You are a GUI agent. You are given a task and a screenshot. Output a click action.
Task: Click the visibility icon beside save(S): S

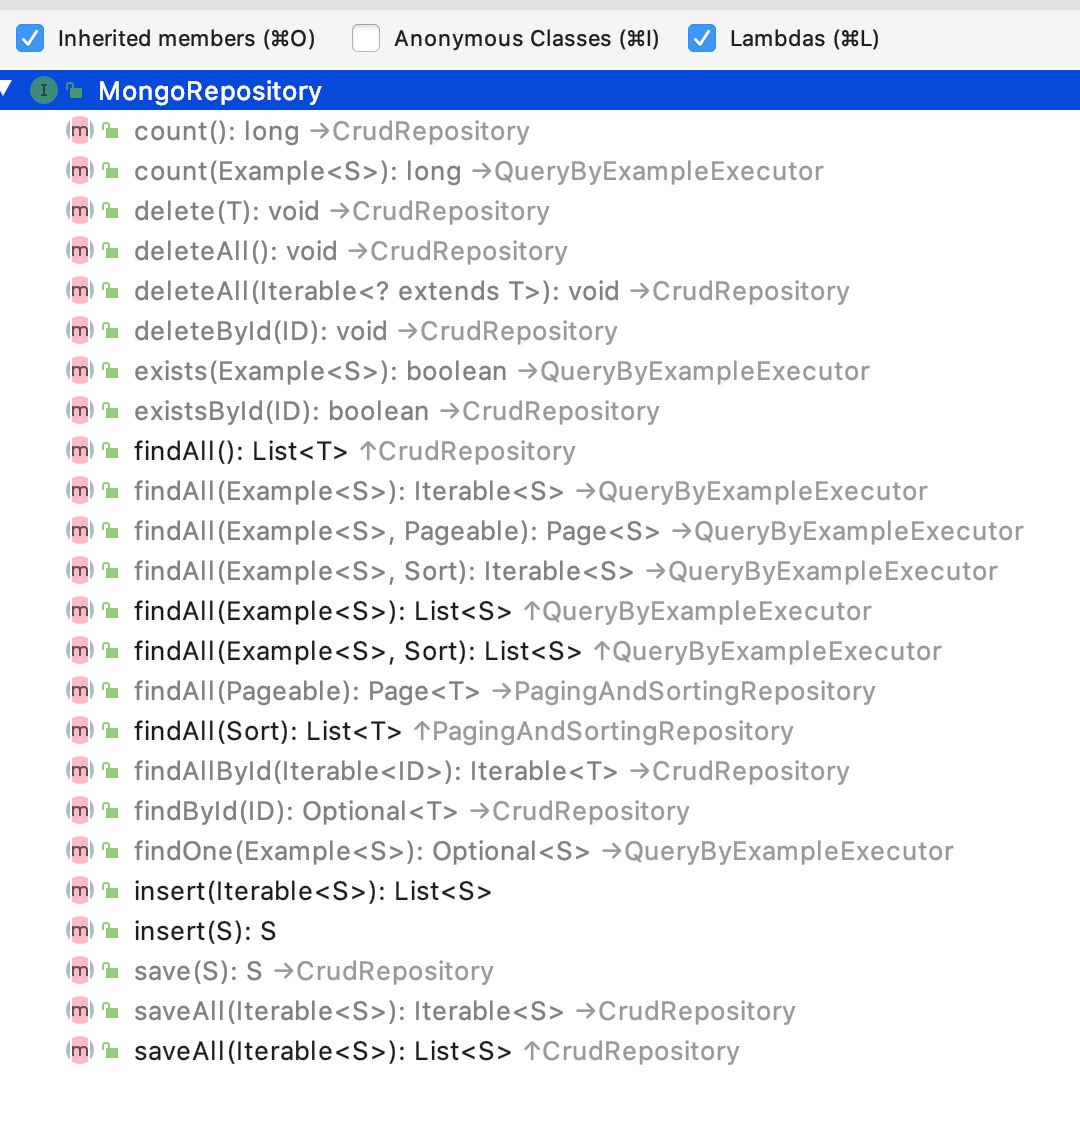click(x=111, y=970)
